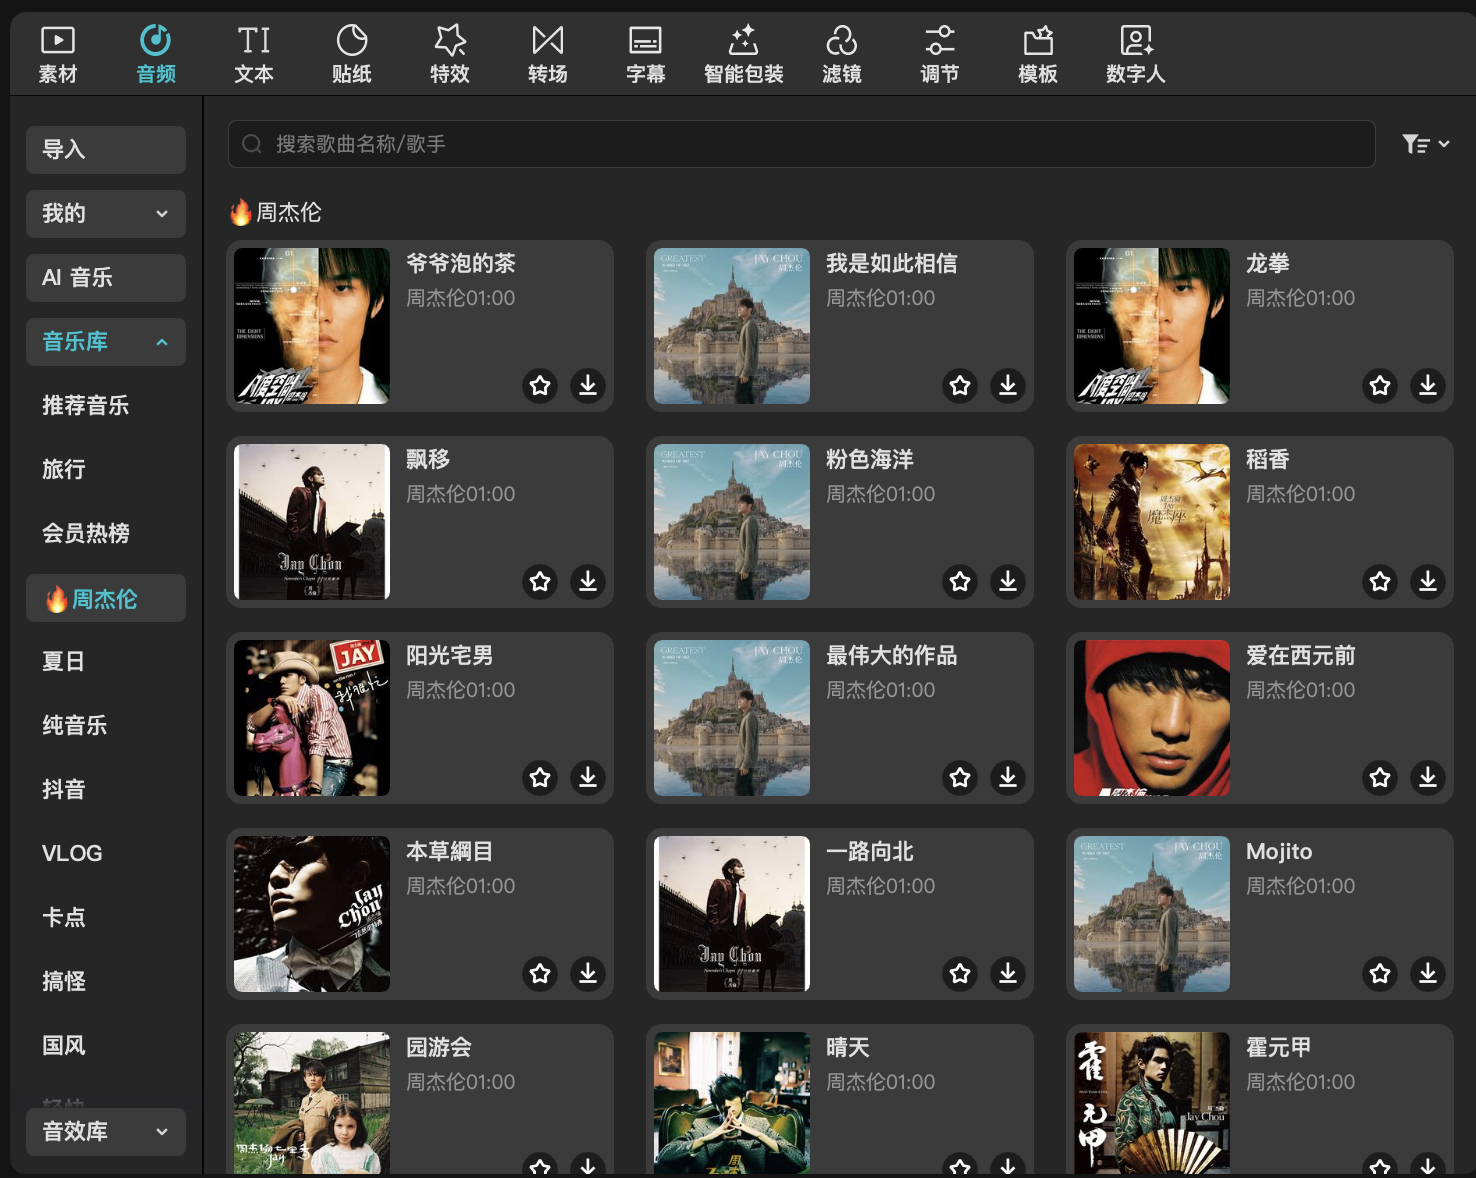This screenshot has height=1178, width=1476.
Task: Favorite the song 阳光宅男
Action: [540, 777]
